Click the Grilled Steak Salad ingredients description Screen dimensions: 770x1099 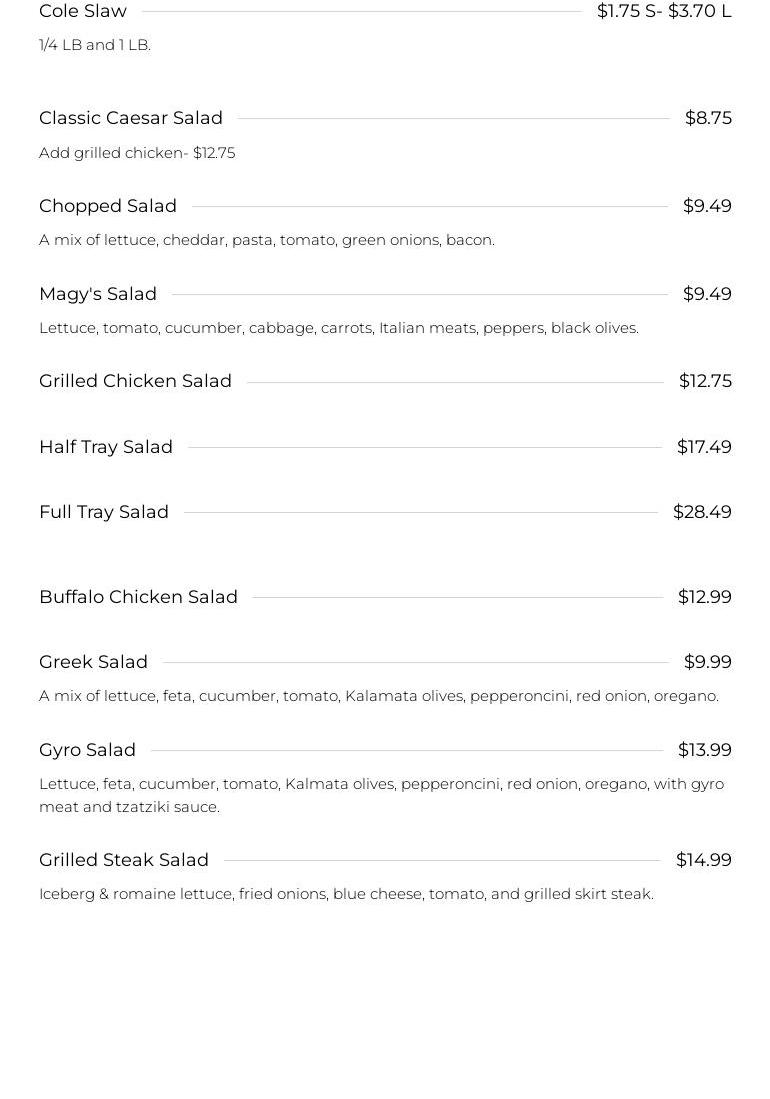[x=346, y=894]
